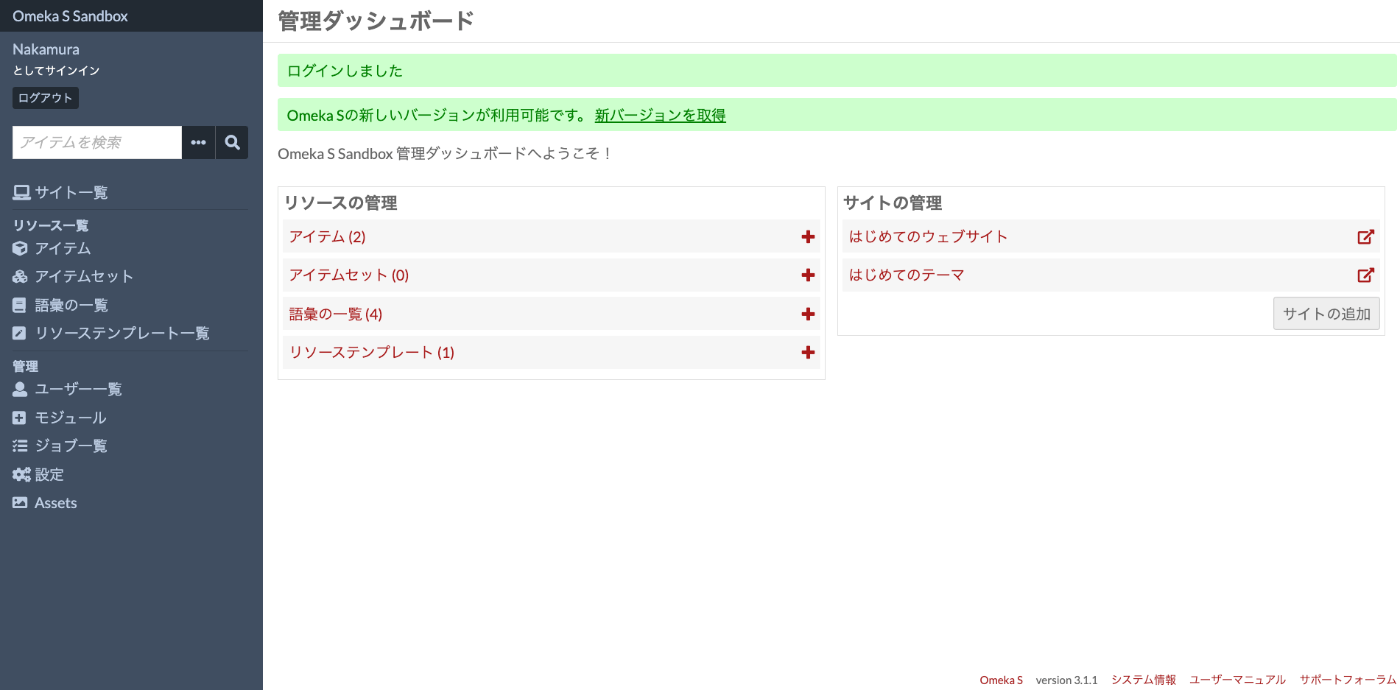
Task: Open 設定 in sidebar menu
Action: pos(49,474)
